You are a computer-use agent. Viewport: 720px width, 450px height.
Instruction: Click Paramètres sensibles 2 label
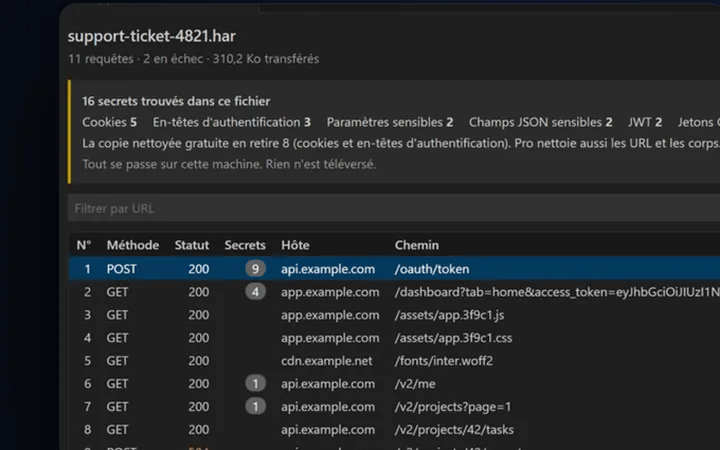pos(390,122)
